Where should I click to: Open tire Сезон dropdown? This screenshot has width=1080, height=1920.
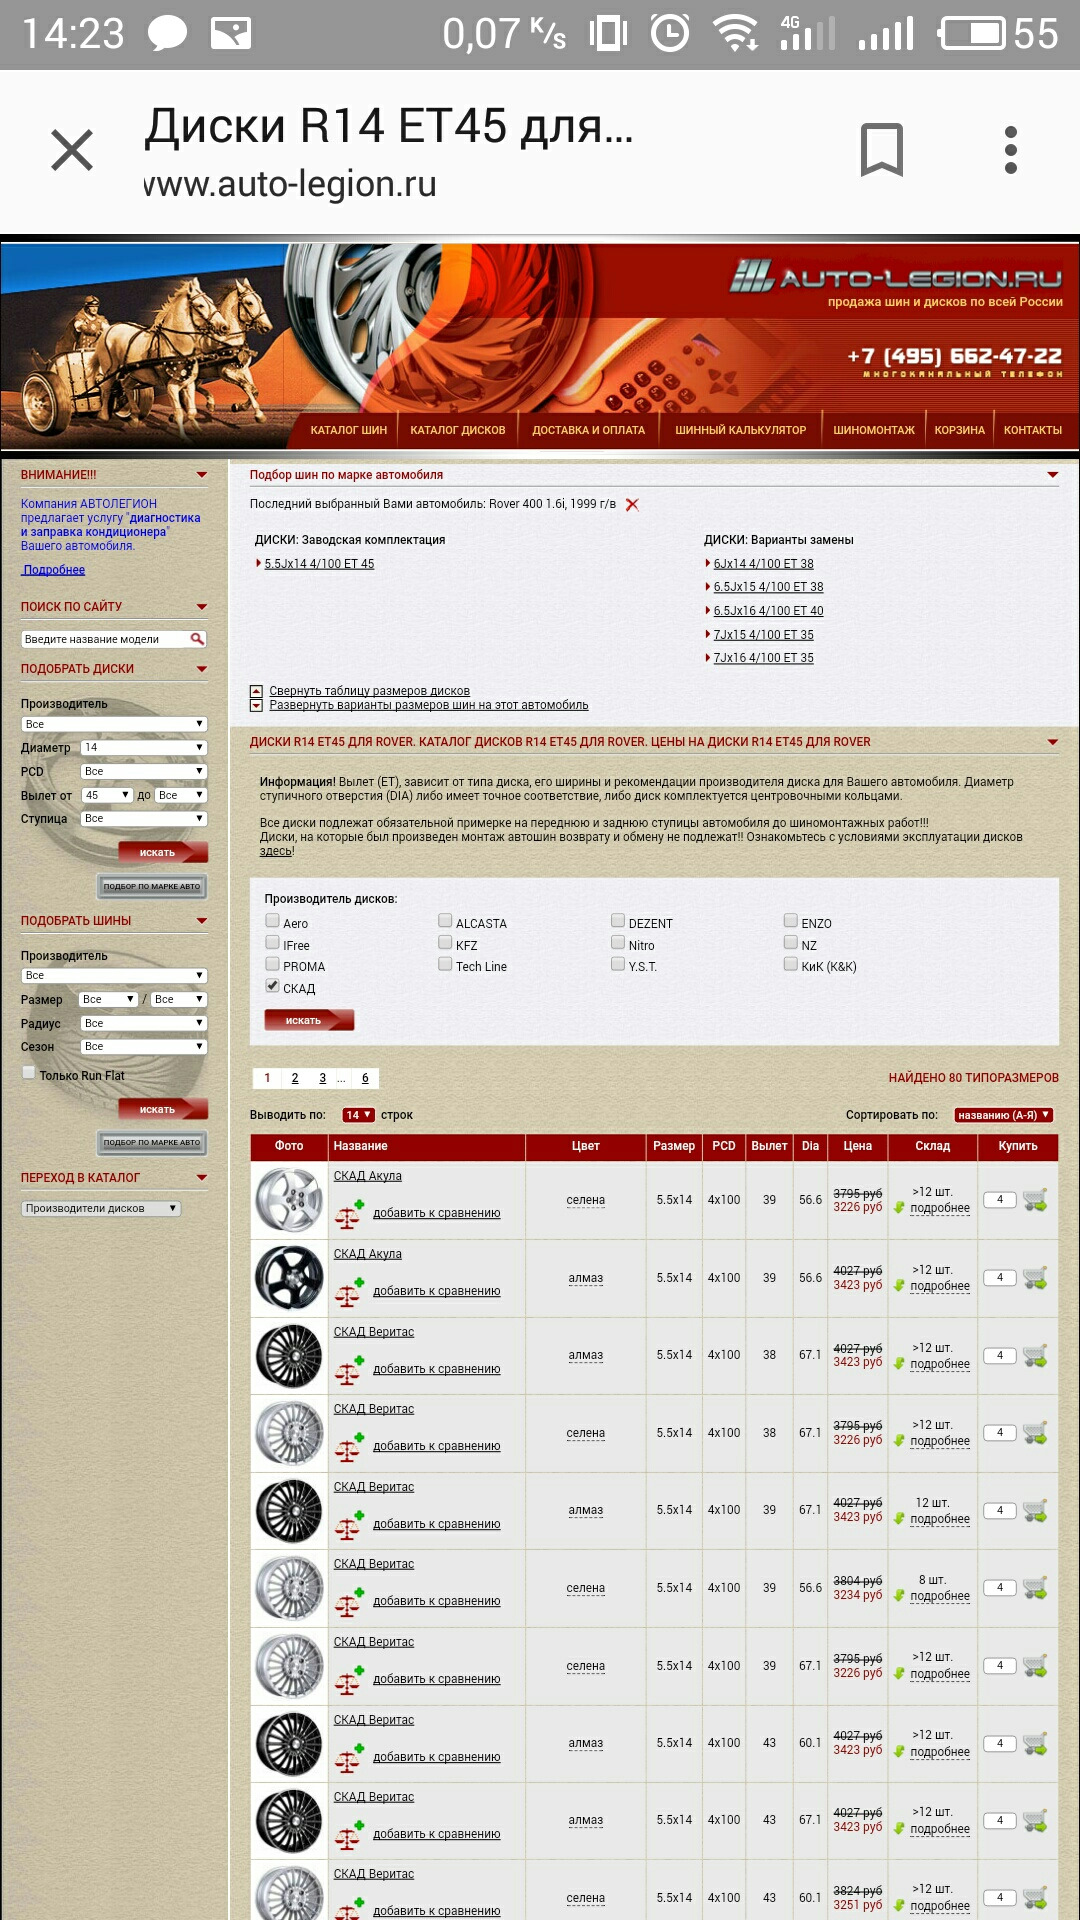144,1047
